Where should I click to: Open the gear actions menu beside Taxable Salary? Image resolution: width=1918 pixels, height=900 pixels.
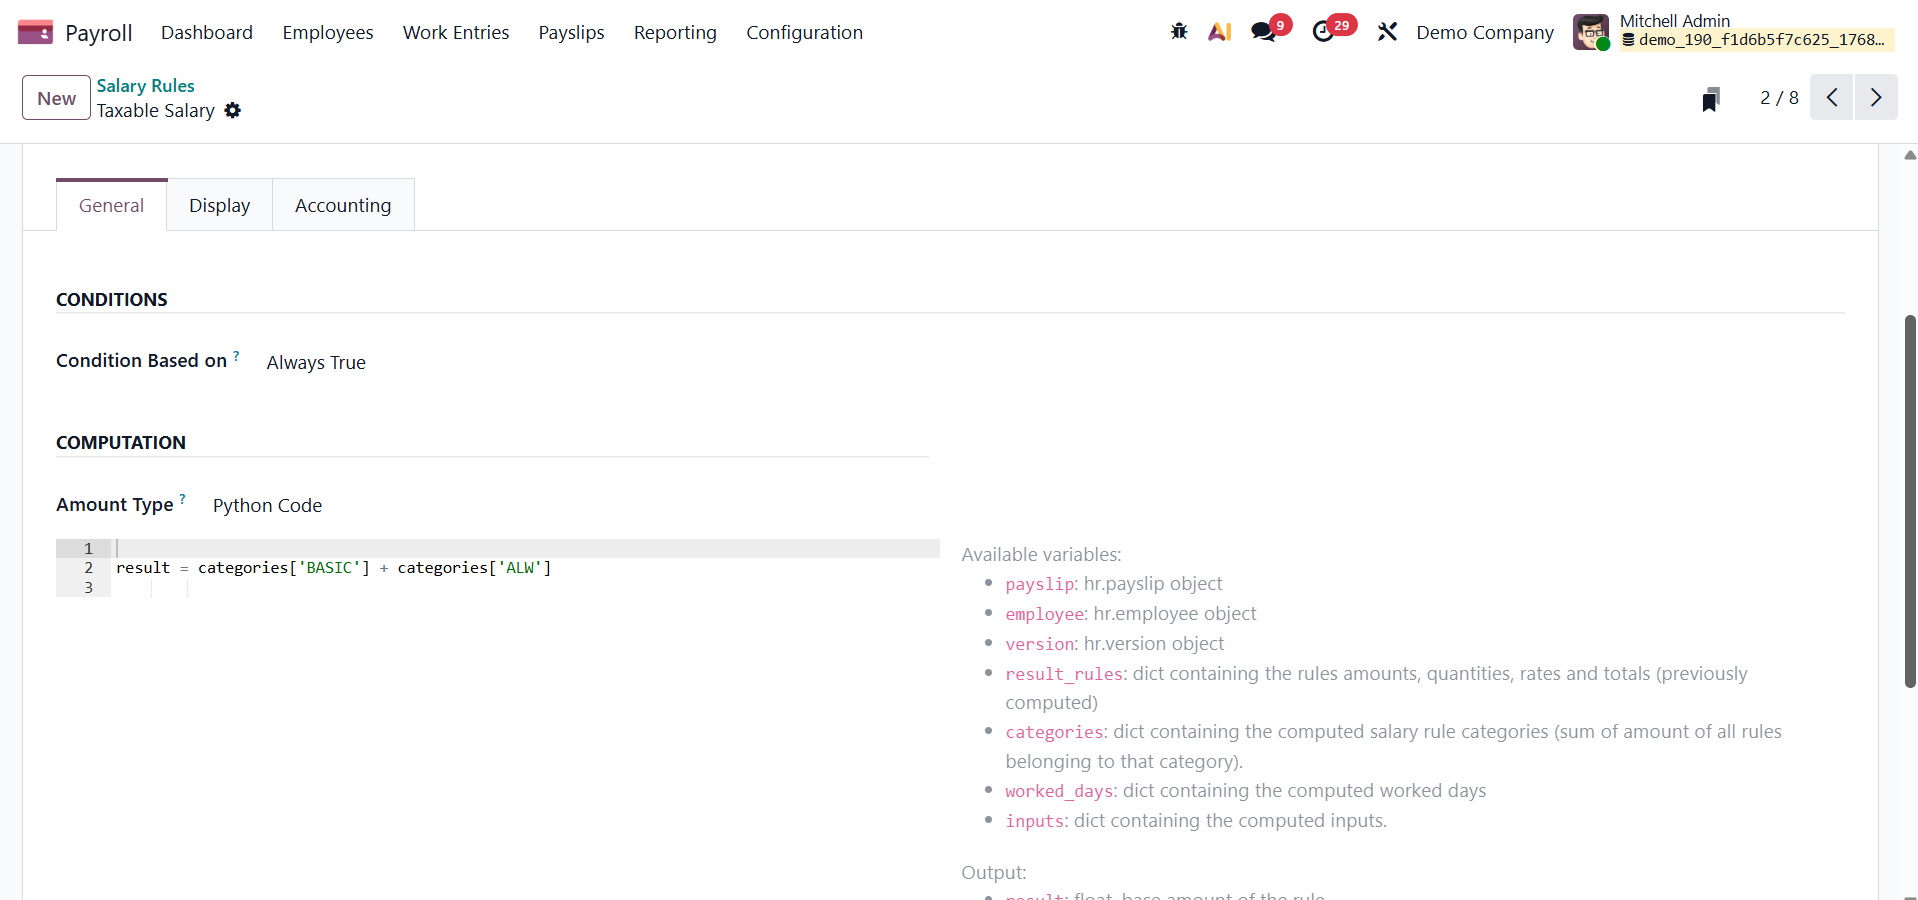[x=233, y=111]
